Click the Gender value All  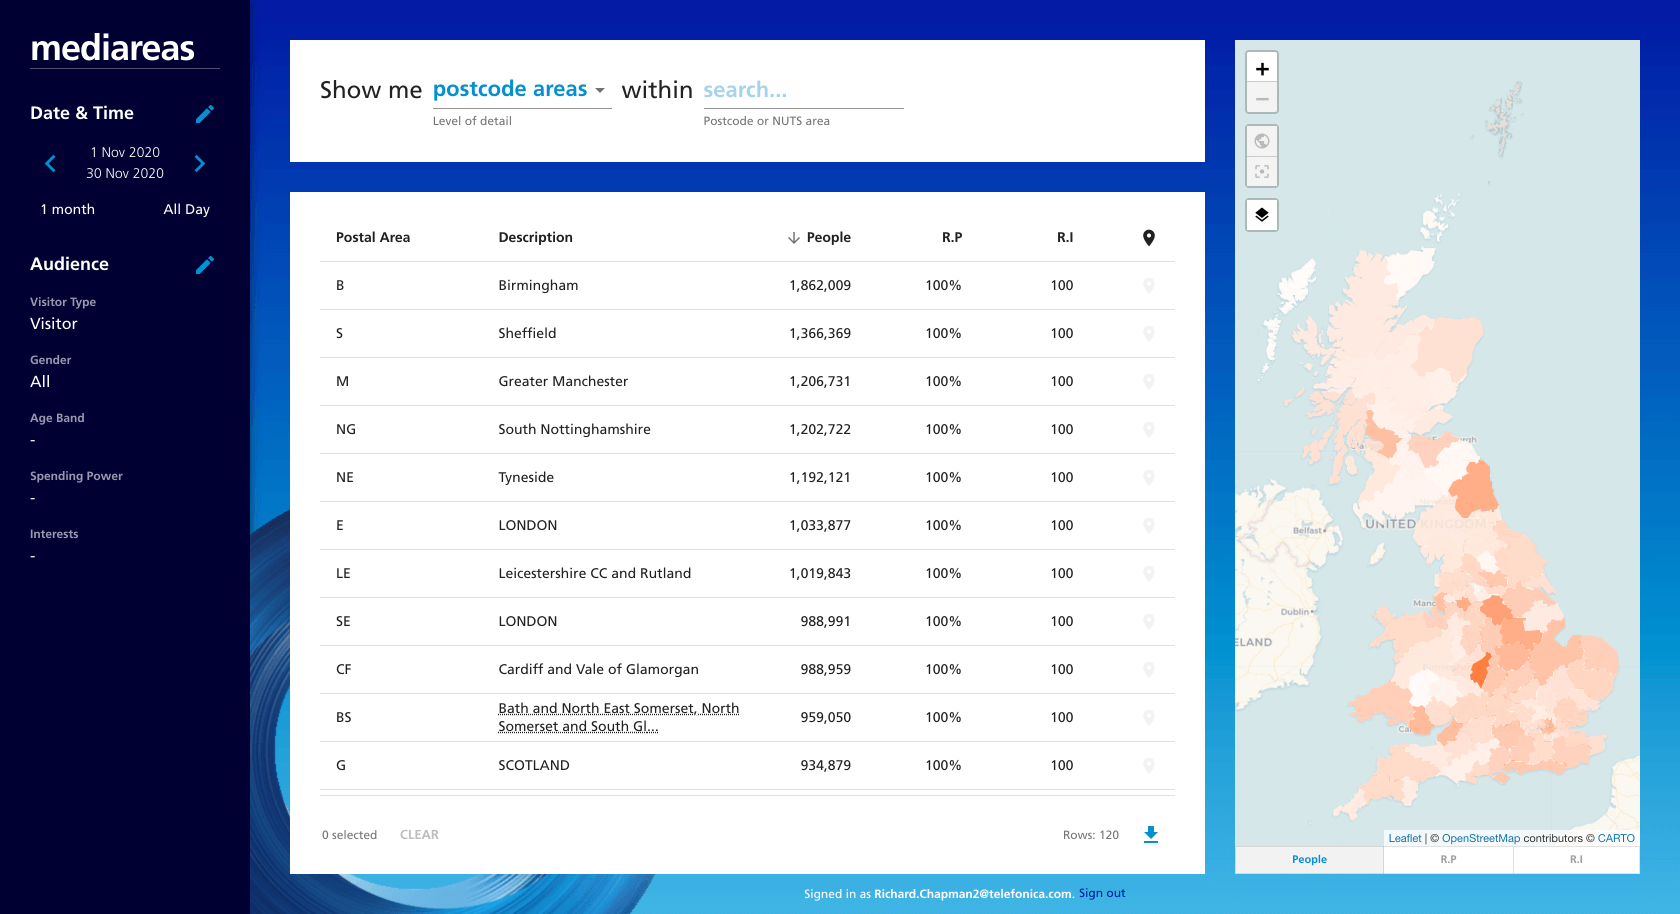pyautogui.click(x=40, y=382)
